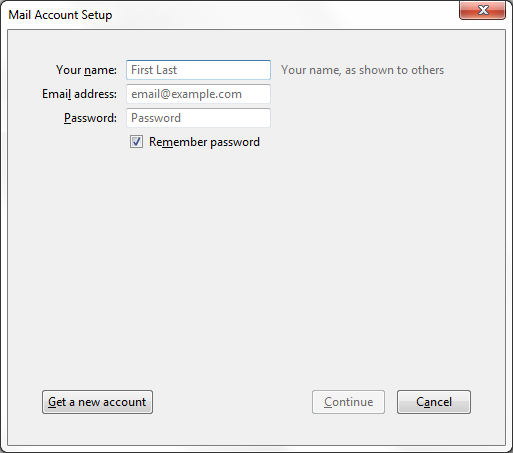This screenshot has height=453, width=513.
Task: Click the email@example.com placeholder text
Action: (186, 94)
